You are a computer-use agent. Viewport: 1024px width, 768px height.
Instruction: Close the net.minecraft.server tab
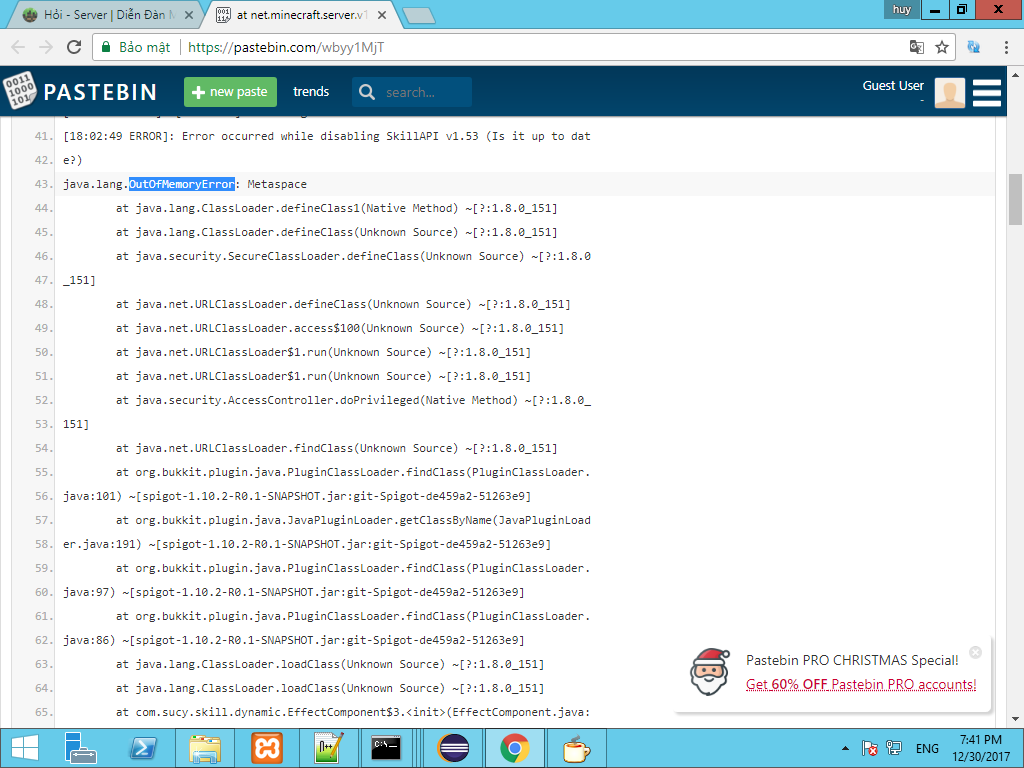[x=382, y=14]
